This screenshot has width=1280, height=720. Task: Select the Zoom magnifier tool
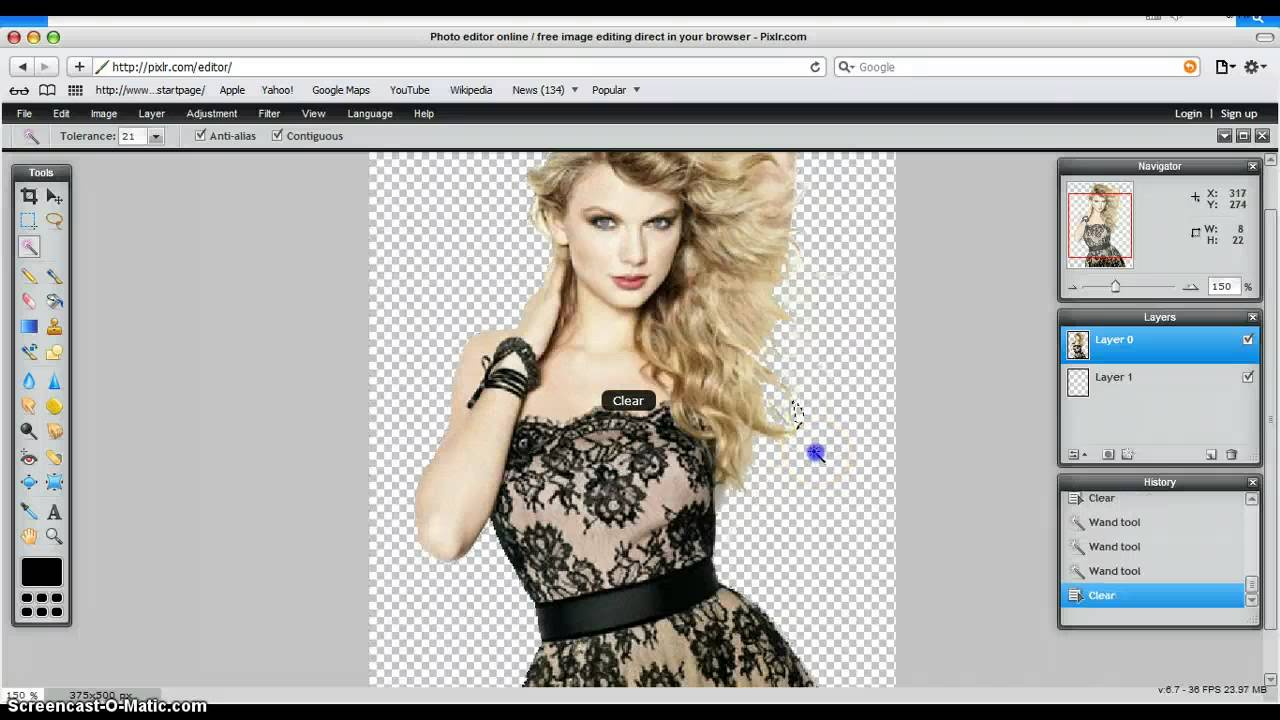[54, 537]
